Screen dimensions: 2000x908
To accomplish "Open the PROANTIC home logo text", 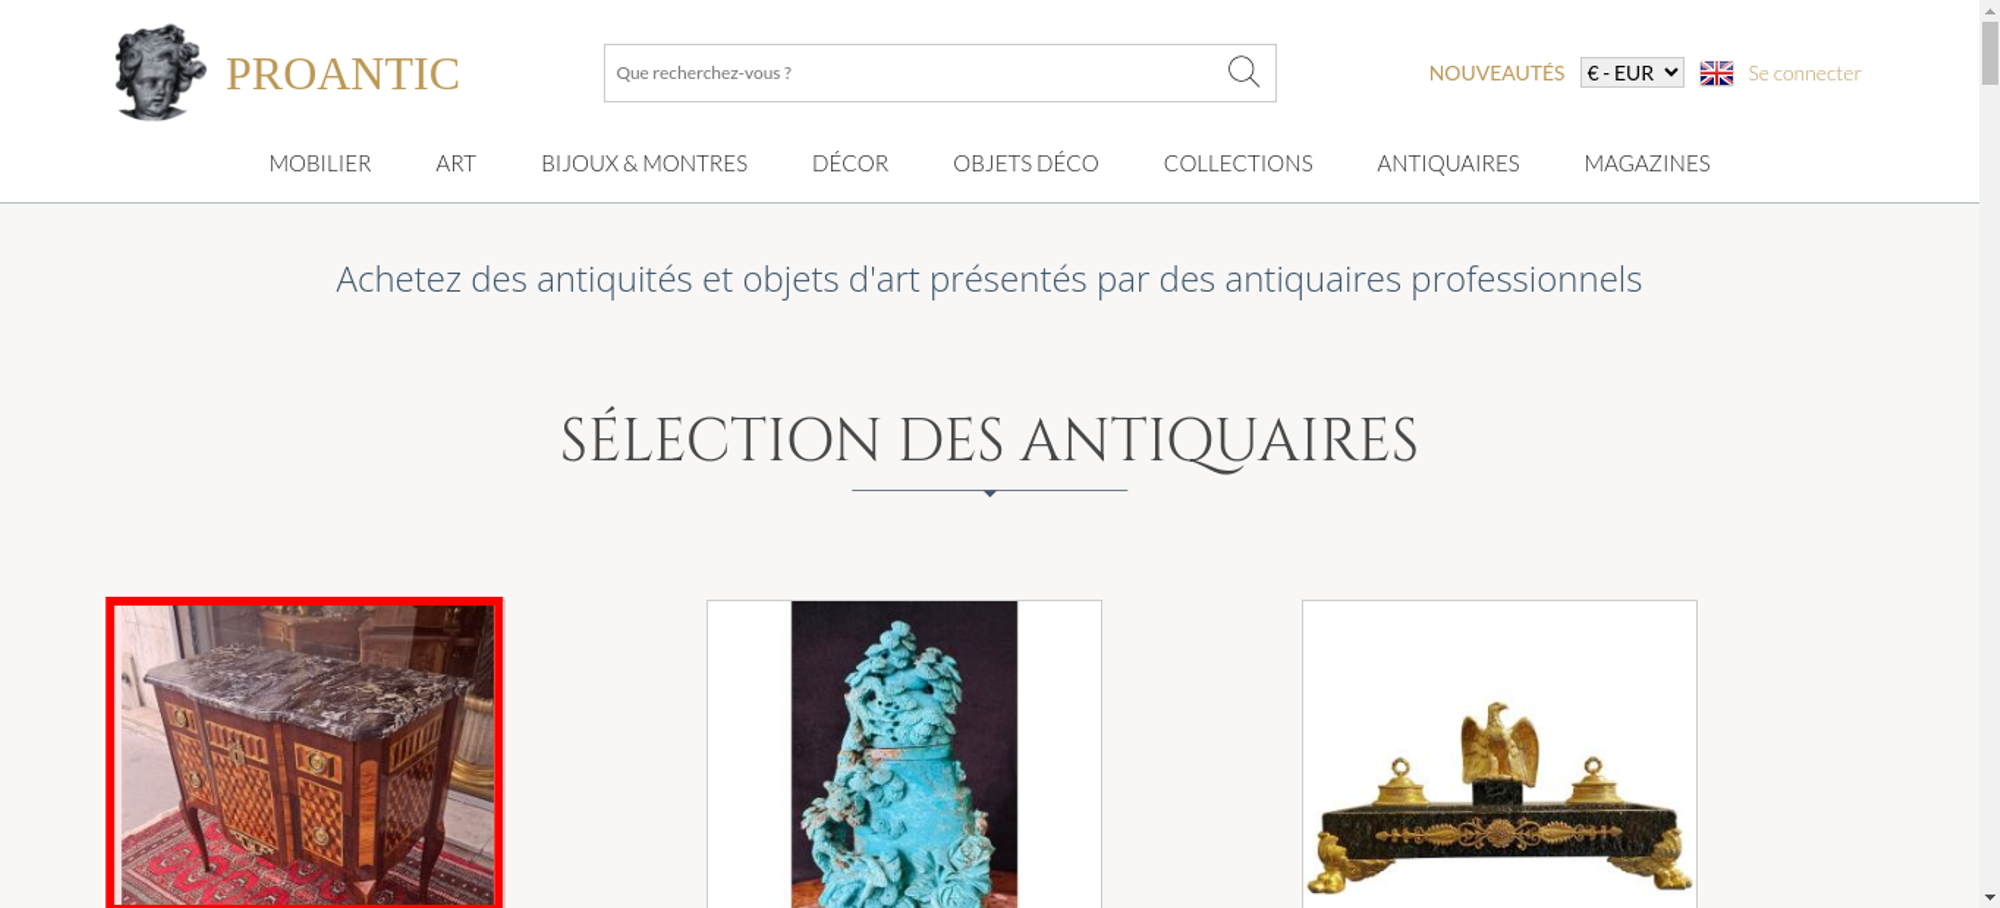I will [342, 74].
